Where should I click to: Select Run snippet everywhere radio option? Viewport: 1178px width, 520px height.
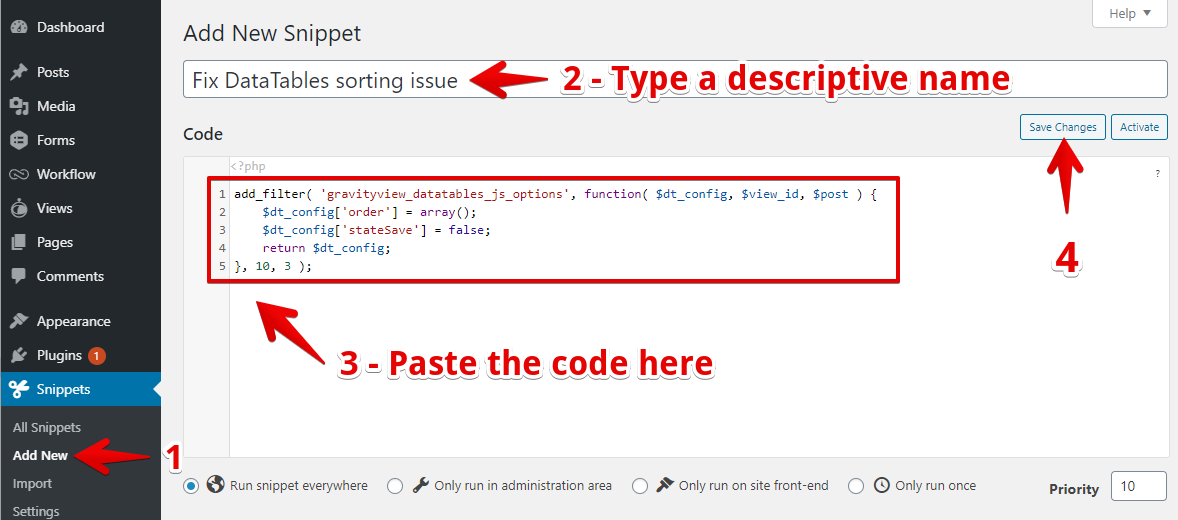click(191, 486)
